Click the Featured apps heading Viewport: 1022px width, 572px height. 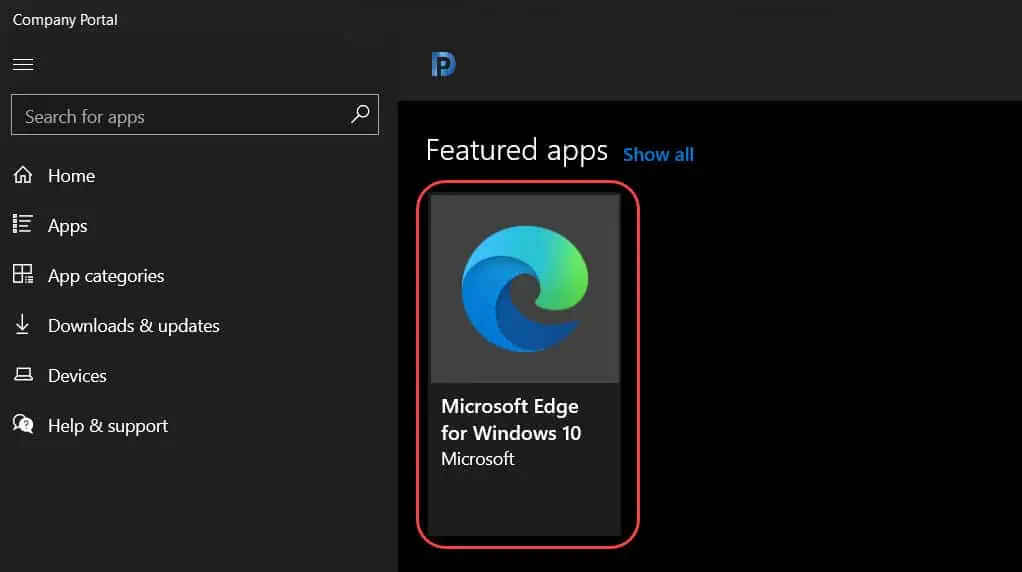[517, 151]
